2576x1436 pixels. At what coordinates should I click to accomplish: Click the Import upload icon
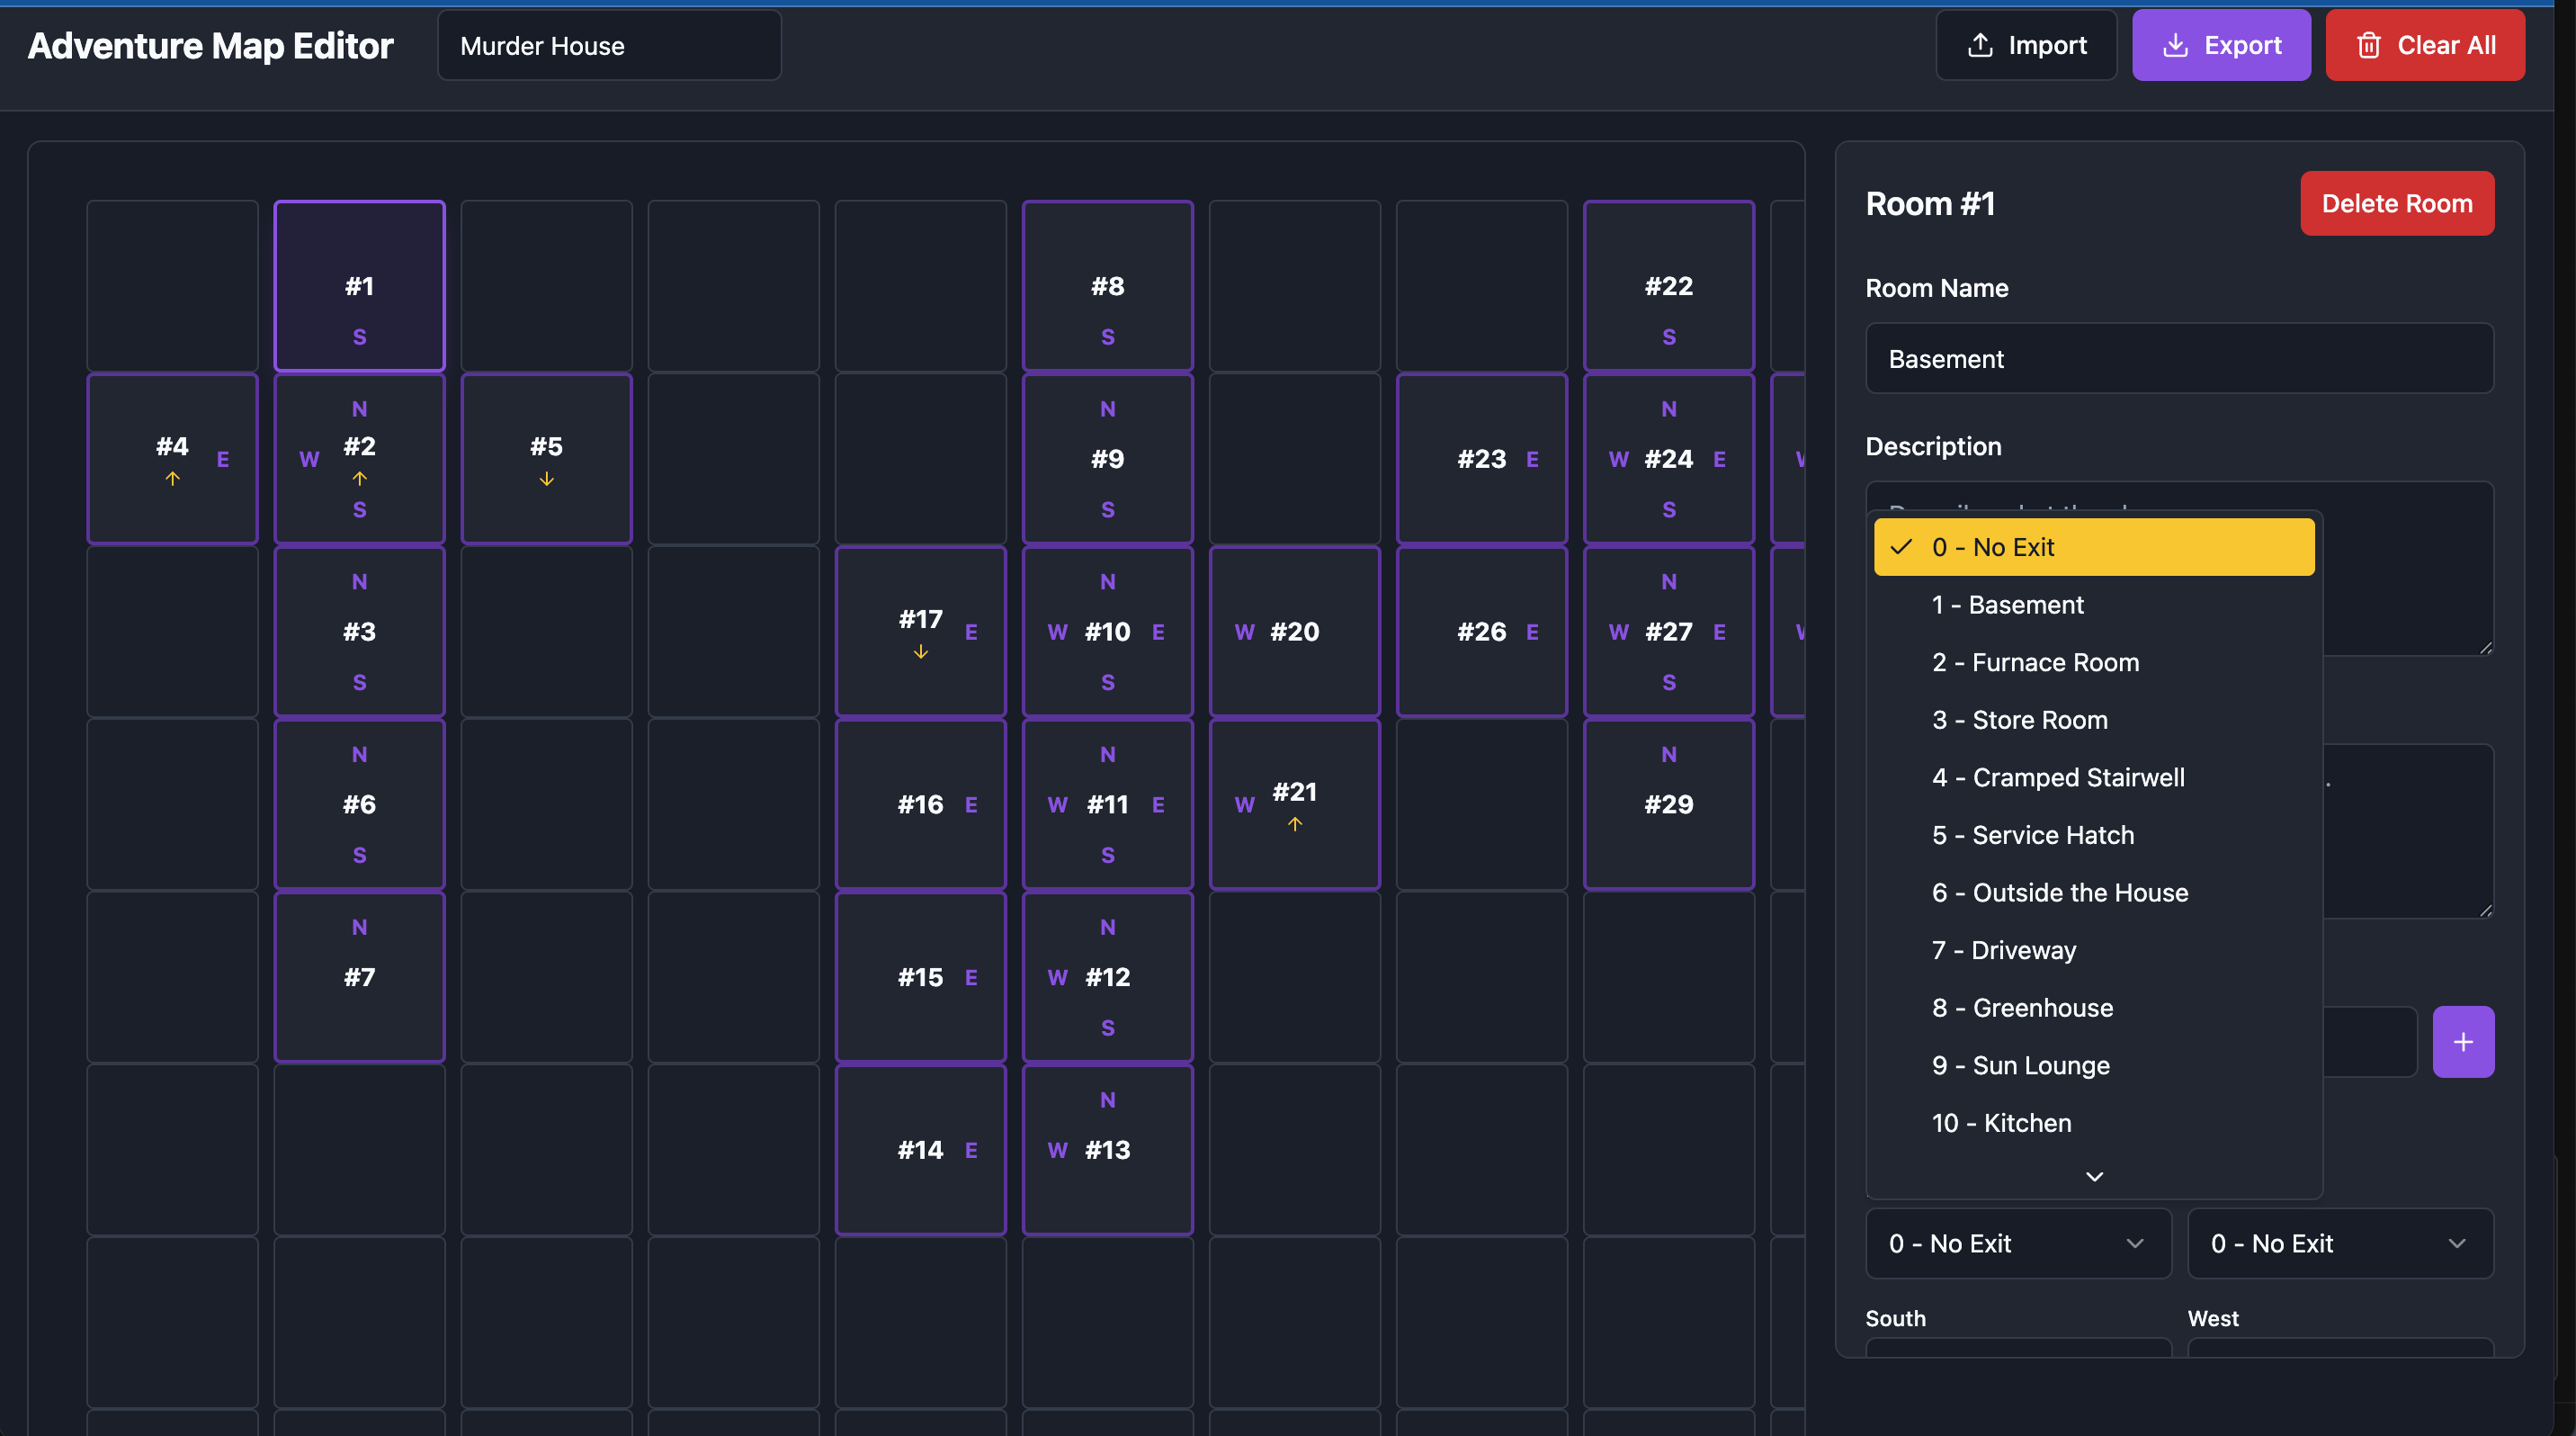[1984, 44]
